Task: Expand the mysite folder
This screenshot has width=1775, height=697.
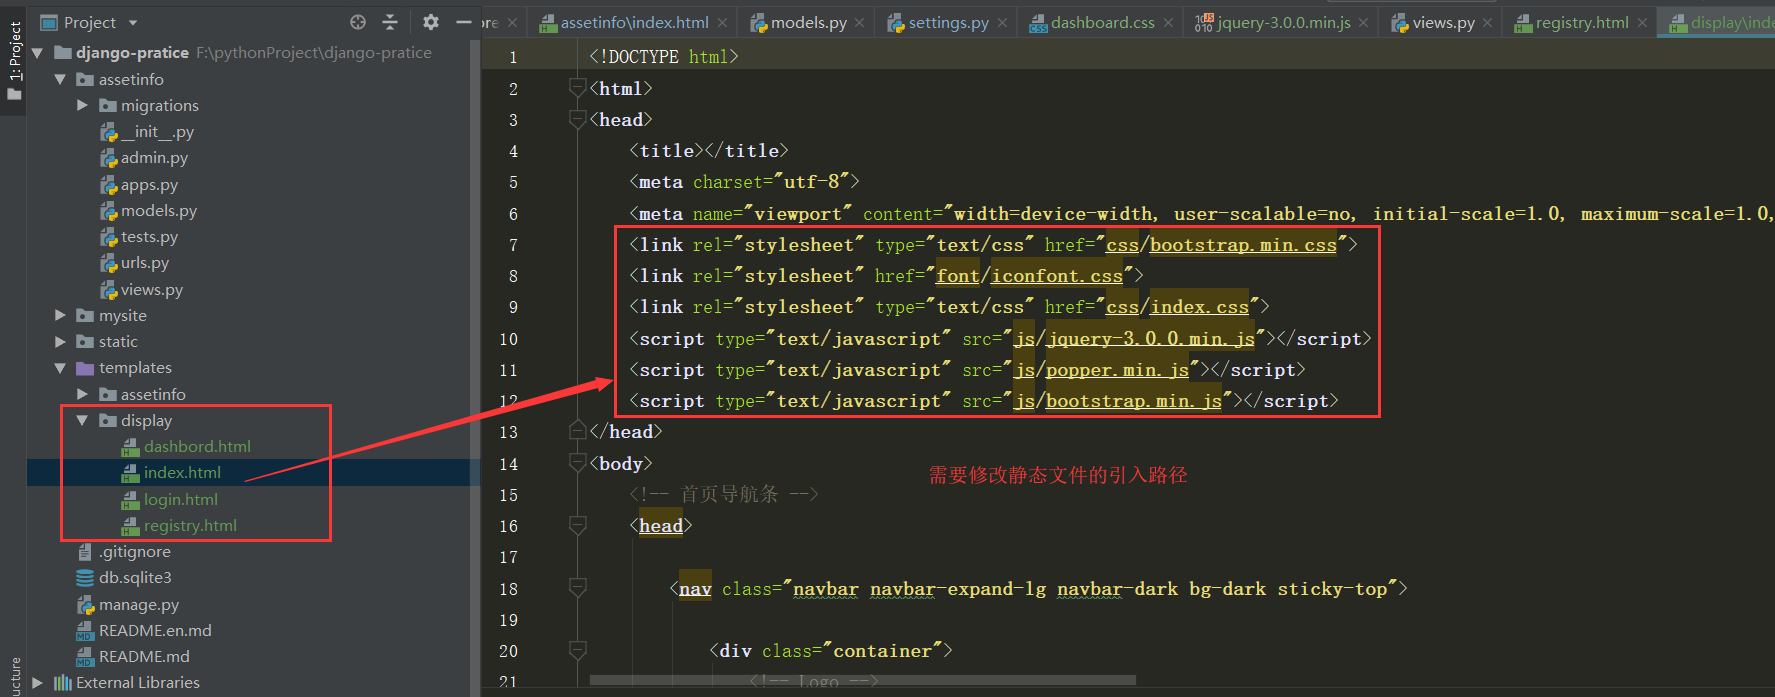Action: coord(60,315)
